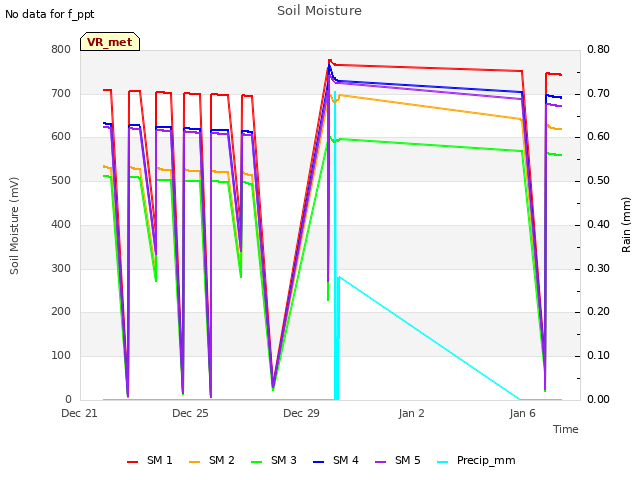This screenshot has height=480, width=640.
Task: Click the VR_met annotation box
Action: pos(110,42)
